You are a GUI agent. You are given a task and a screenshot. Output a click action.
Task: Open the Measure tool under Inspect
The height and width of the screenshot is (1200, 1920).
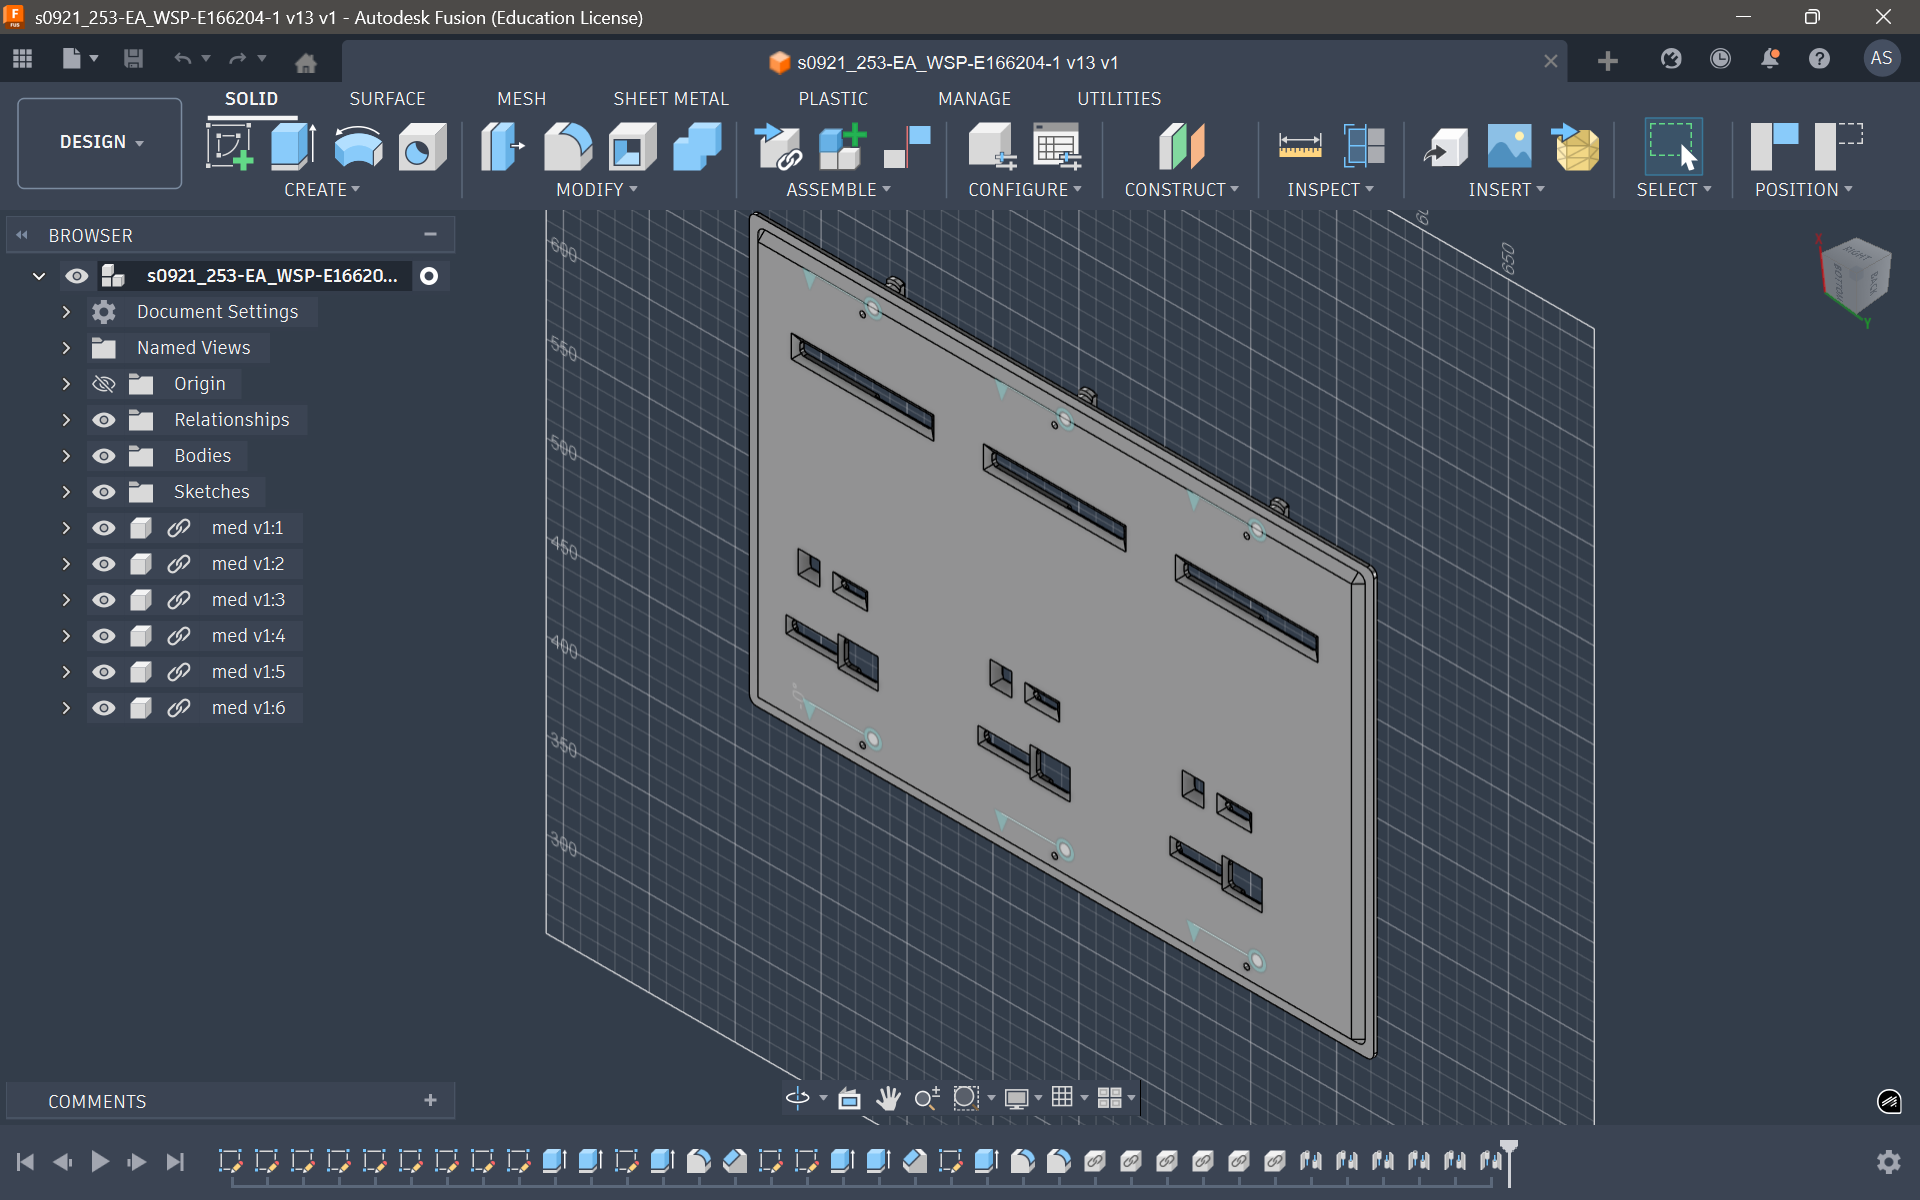coord(1299,147)
